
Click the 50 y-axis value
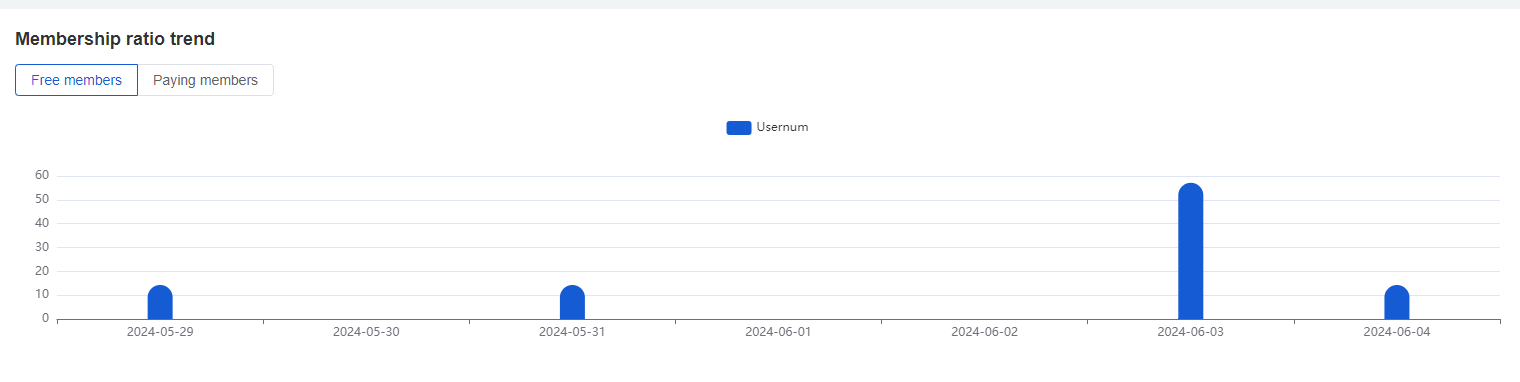[x=42, y=199]
